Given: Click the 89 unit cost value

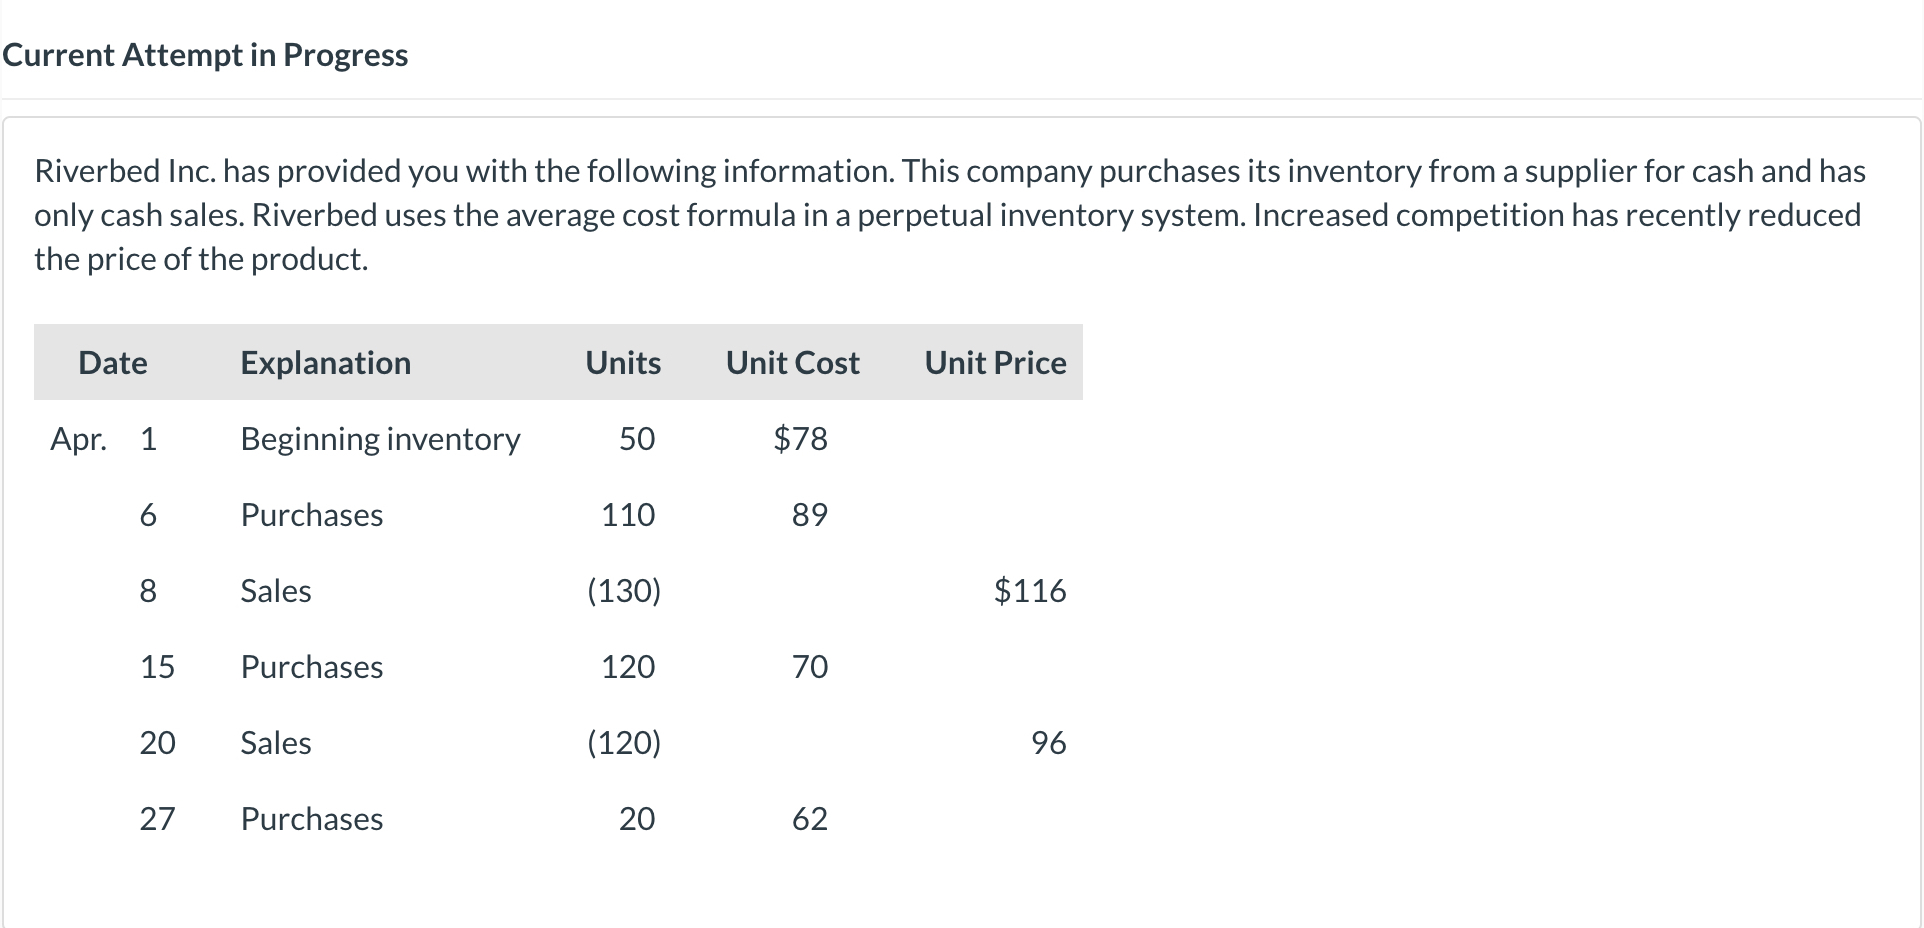Looking at the screenshot, I should click(x=809, y=515).
